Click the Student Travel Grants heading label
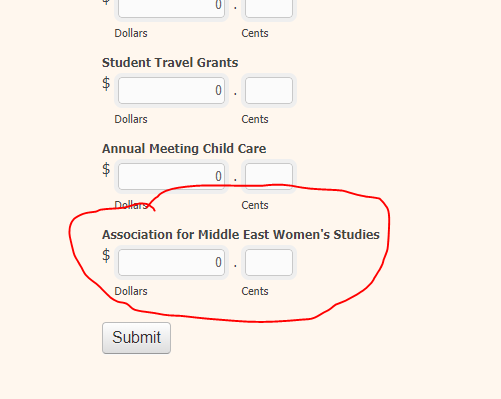 [x=170, y=63]
